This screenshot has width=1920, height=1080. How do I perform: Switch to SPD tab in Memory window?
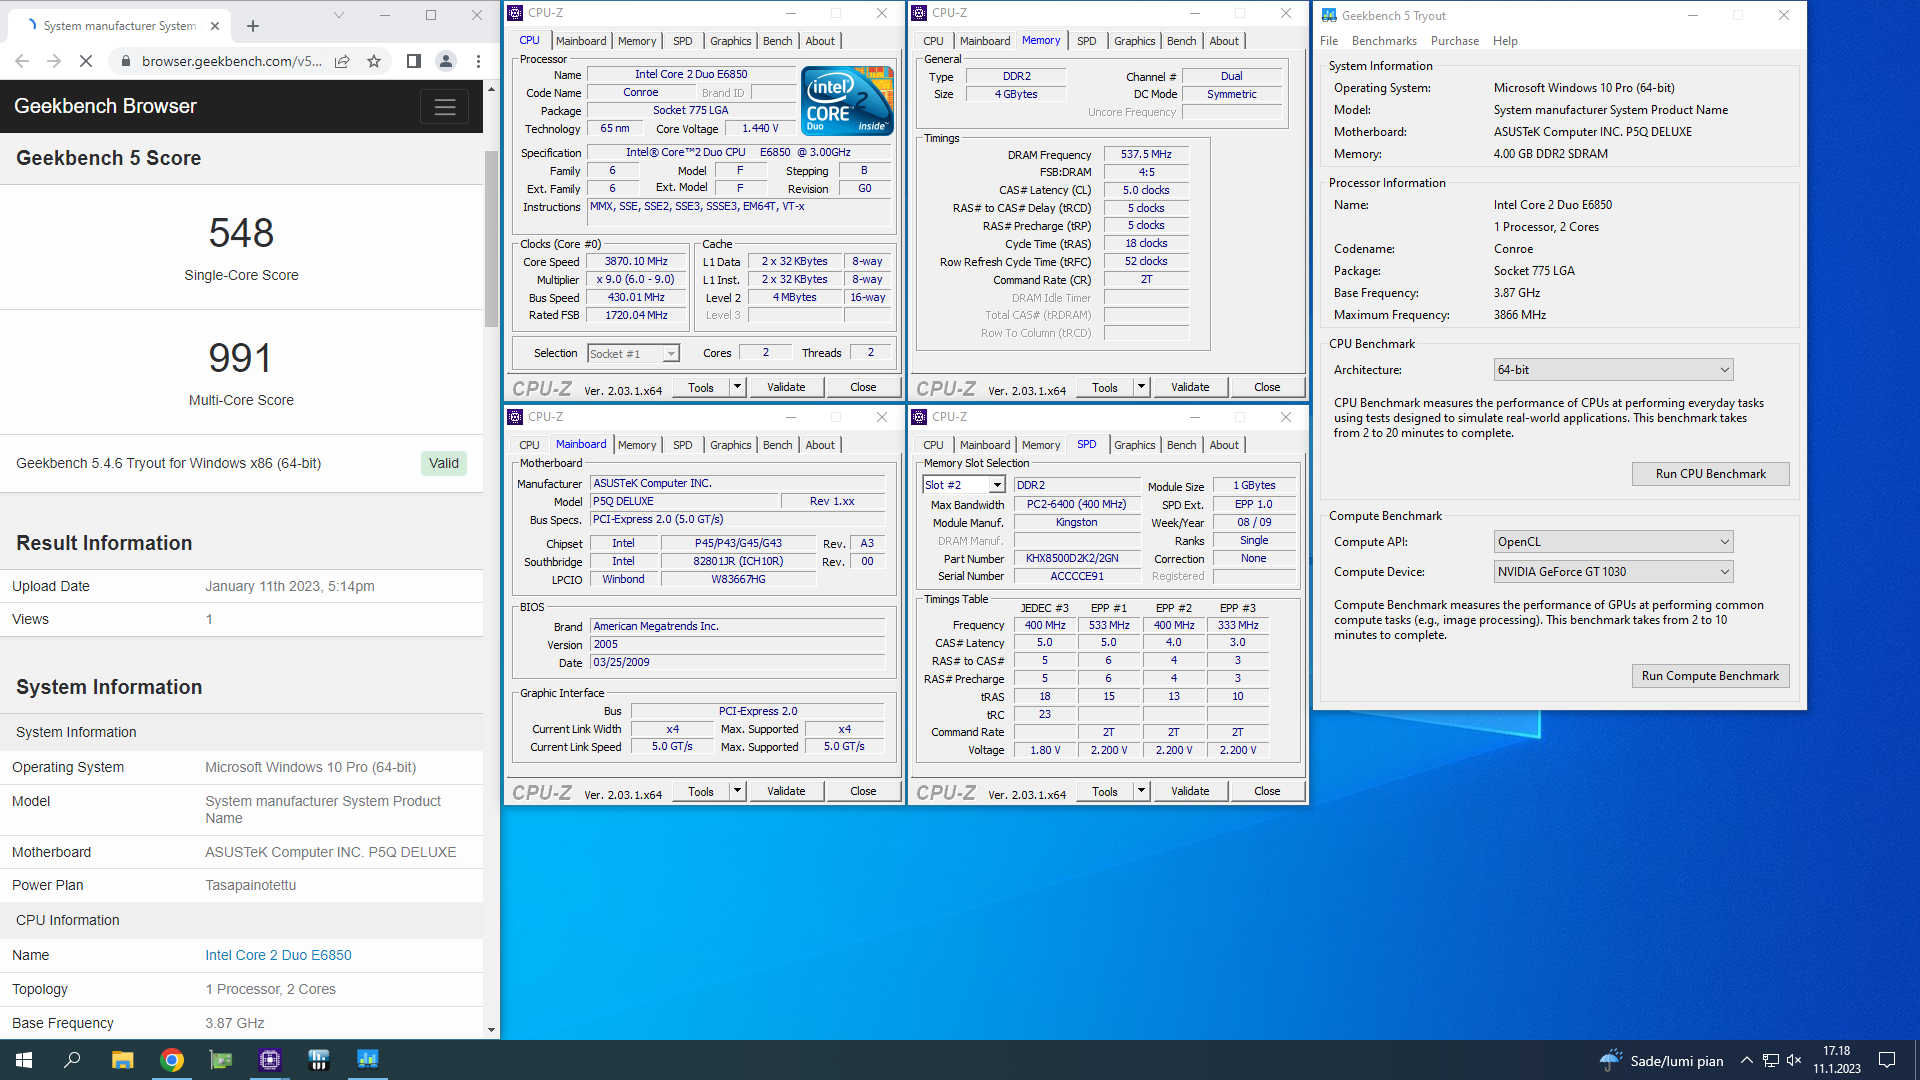[1086, 41]
